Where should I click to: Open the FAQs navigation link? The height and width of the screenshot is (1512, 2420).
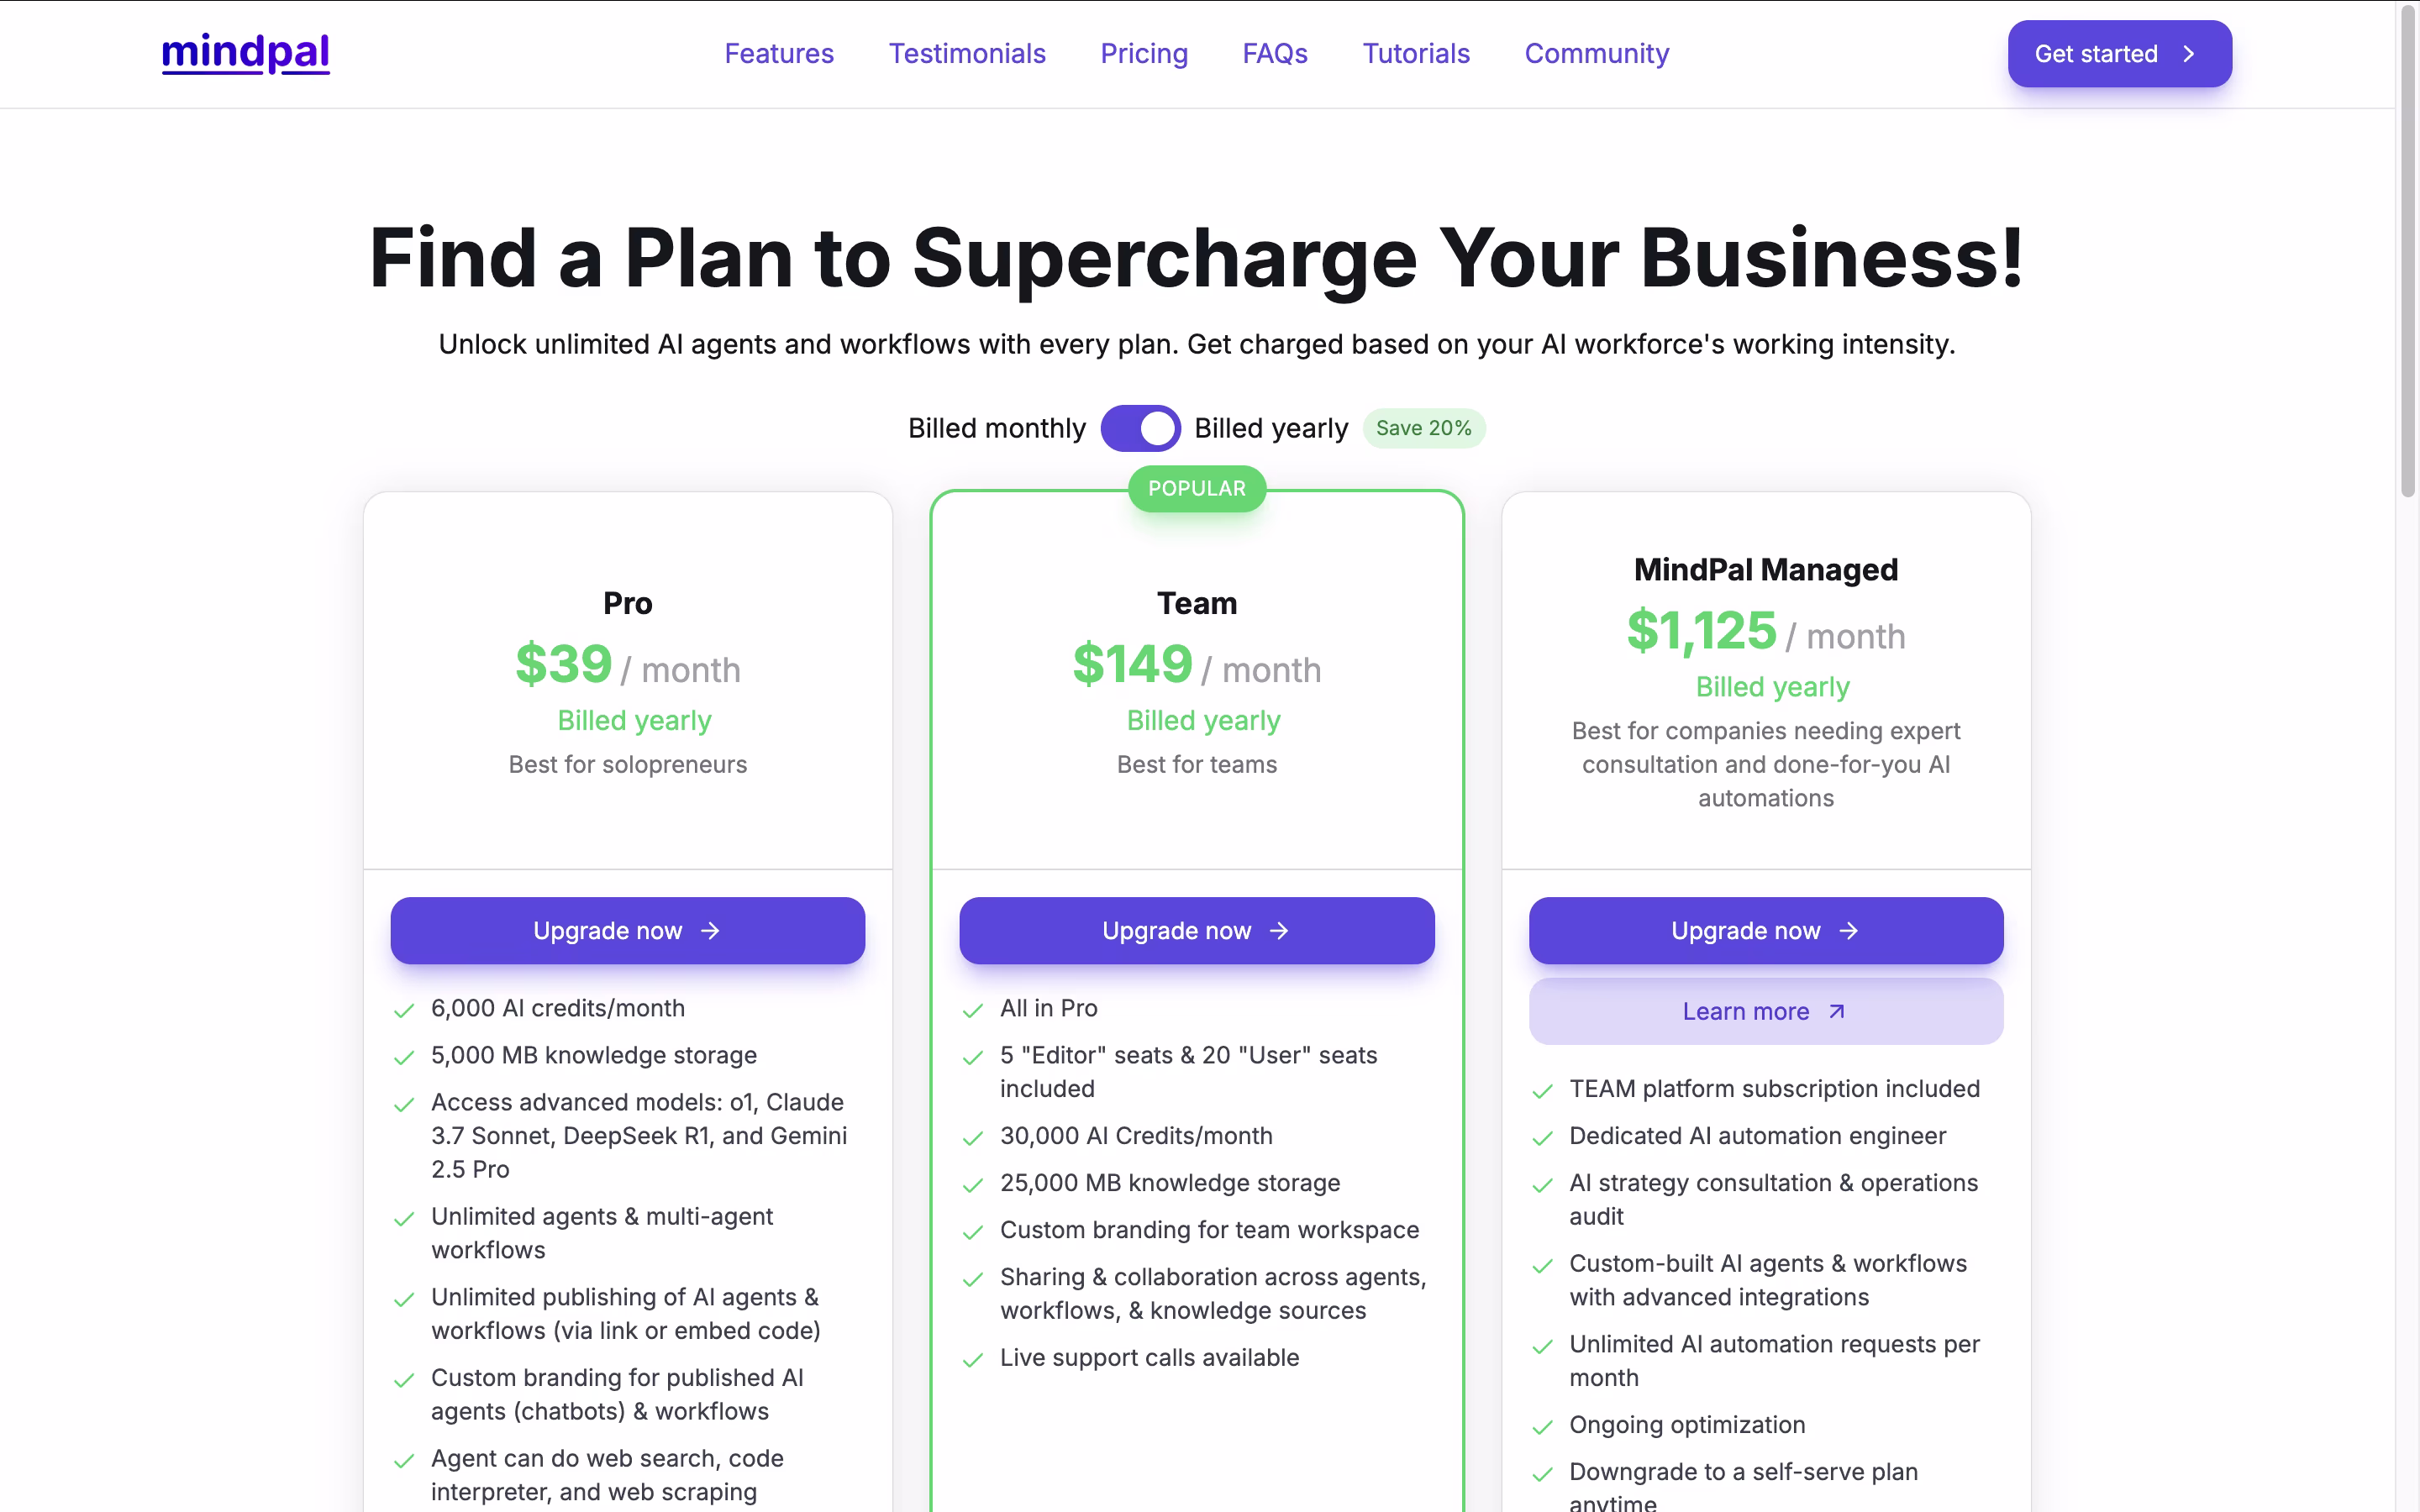click(1275, 54)
